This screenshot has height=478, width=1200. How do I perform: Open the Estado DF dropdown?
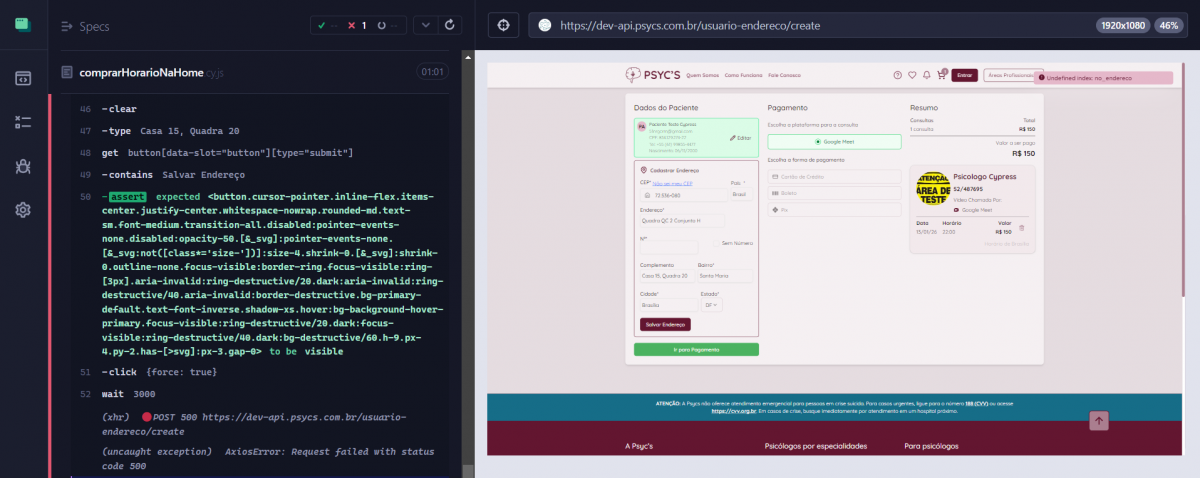(711, 305)
